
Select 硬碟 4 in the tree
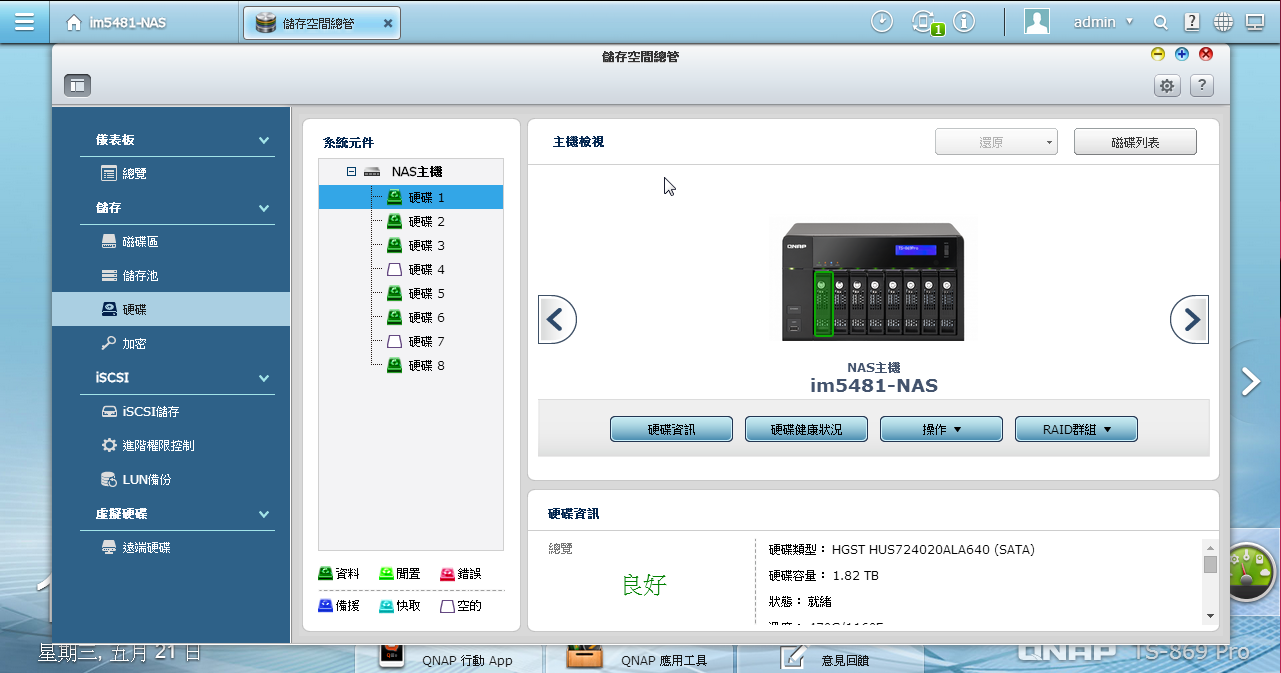click(x=426, y=270)
